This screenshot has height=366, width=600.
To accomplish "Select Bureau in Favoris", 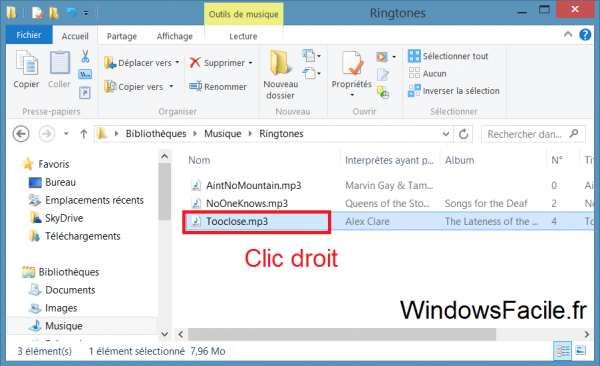I will pos(52,182).
